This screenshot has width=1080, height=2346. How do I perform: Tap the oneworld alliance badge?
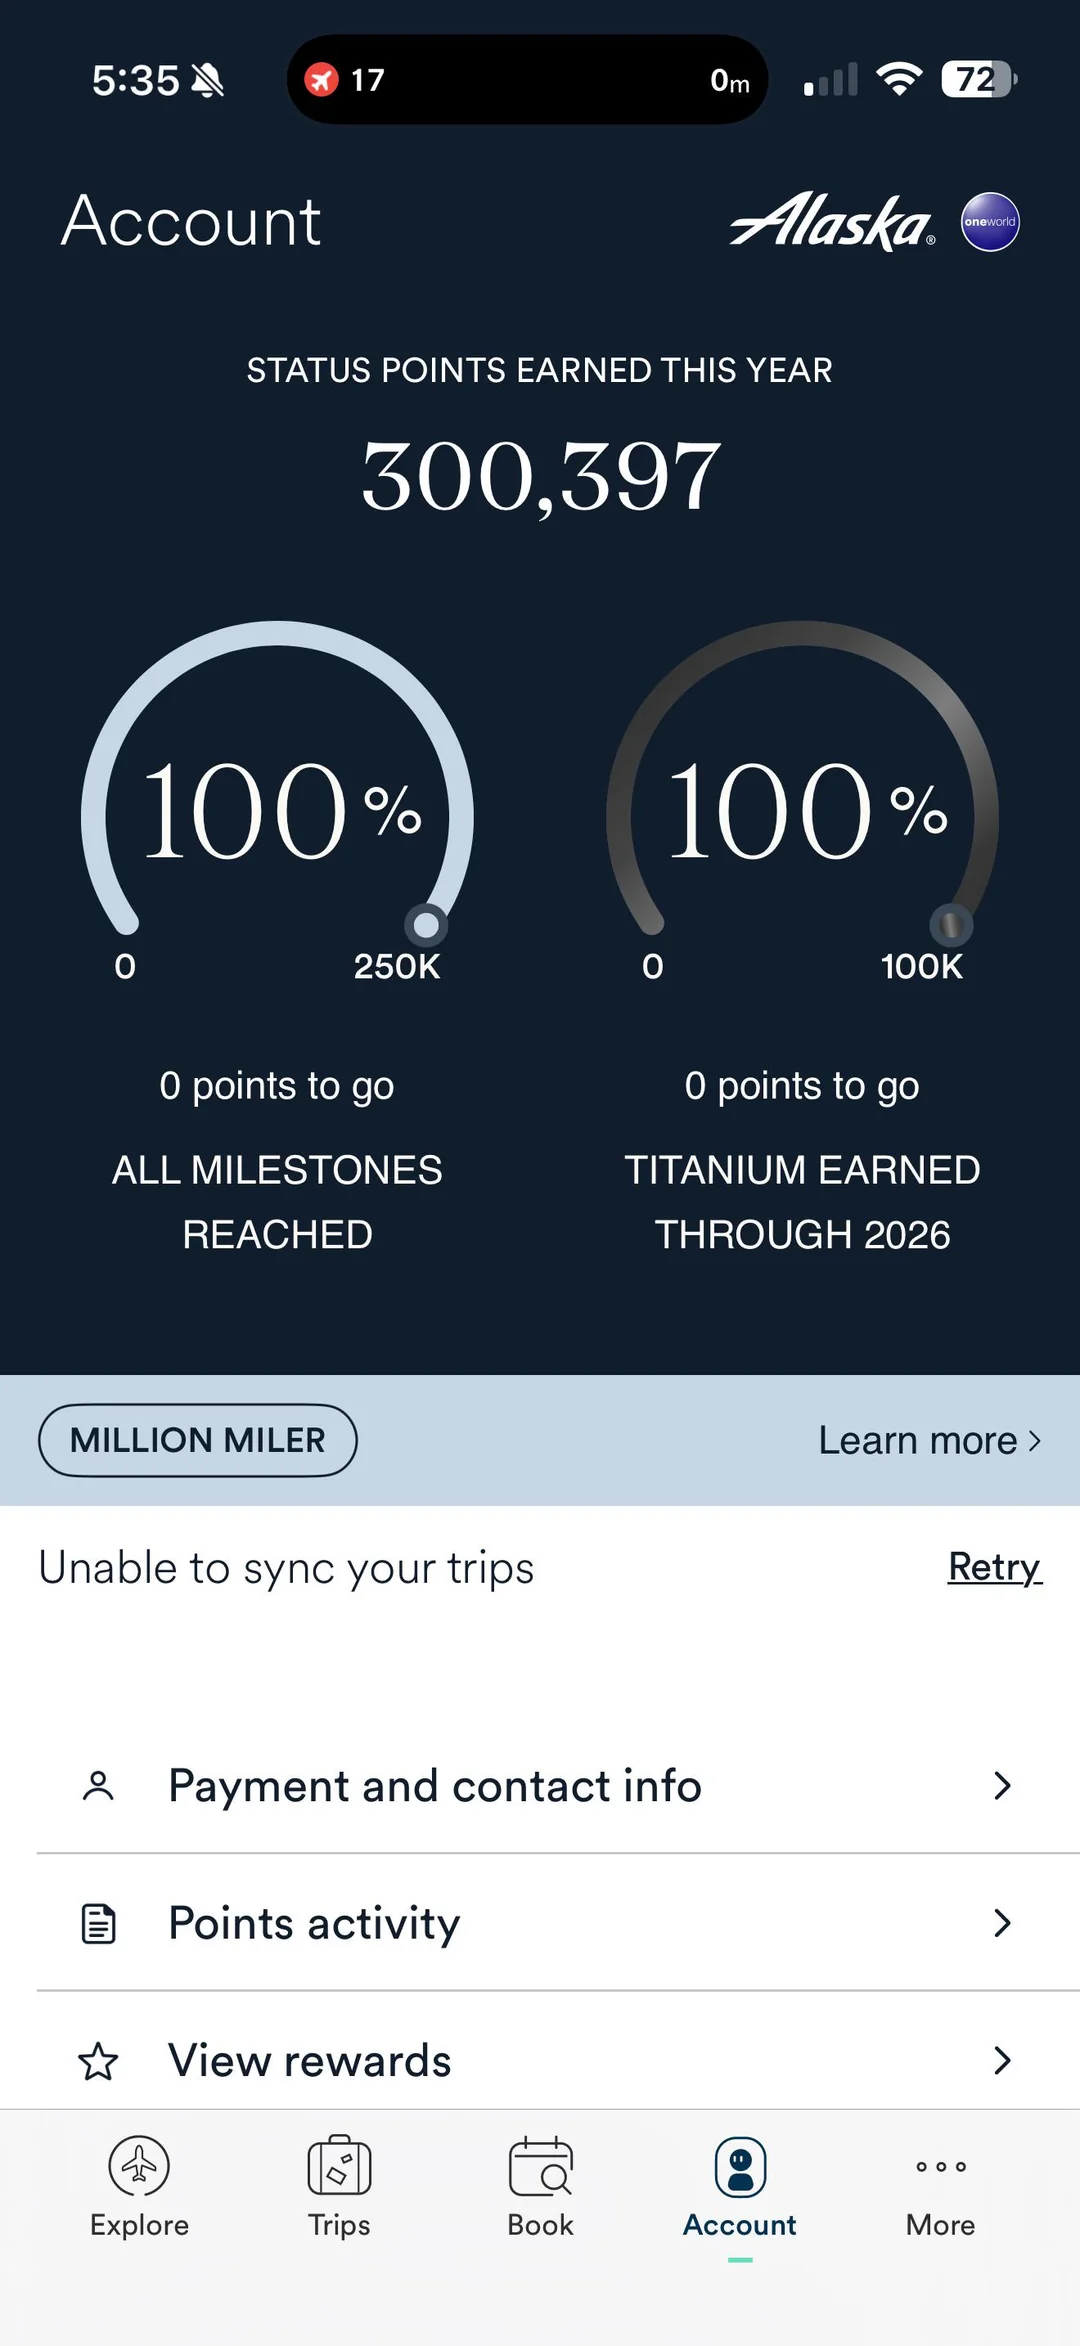(990, 221)
